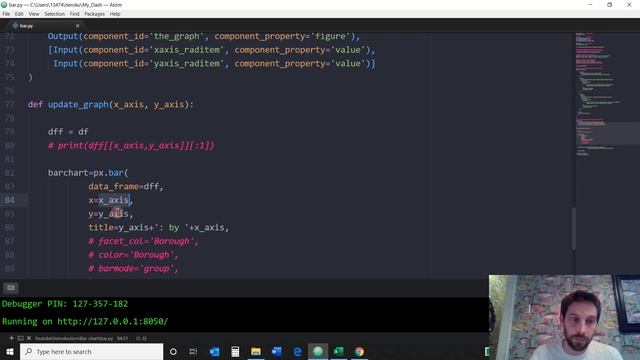The height and width of the screenshot is (360, 640).
Task: Open the Packages menu
Action: click(95, 14)
